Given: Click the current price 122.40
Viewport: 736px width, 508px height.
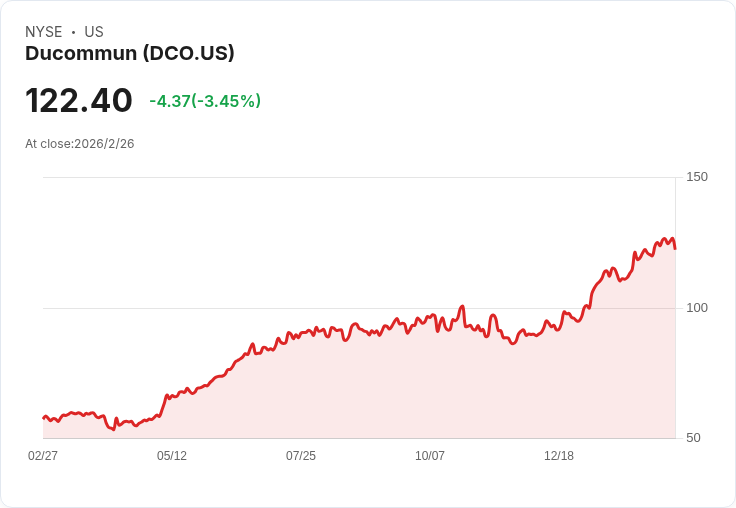Looking at the screenshot, I should click(x=79, y=100).
